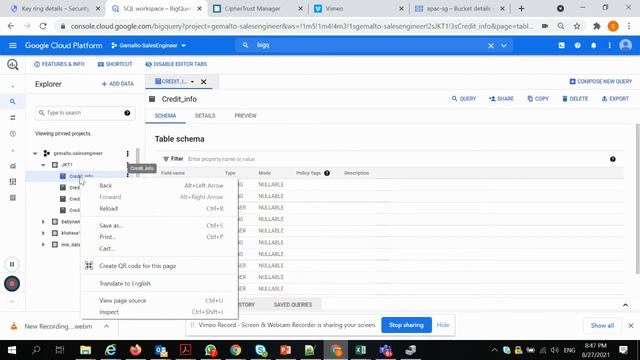Image resolution: width=640 pixels, height=360 pixels.
Task: Expand the mw_data dataset node
Action: (x=43, y=244)
